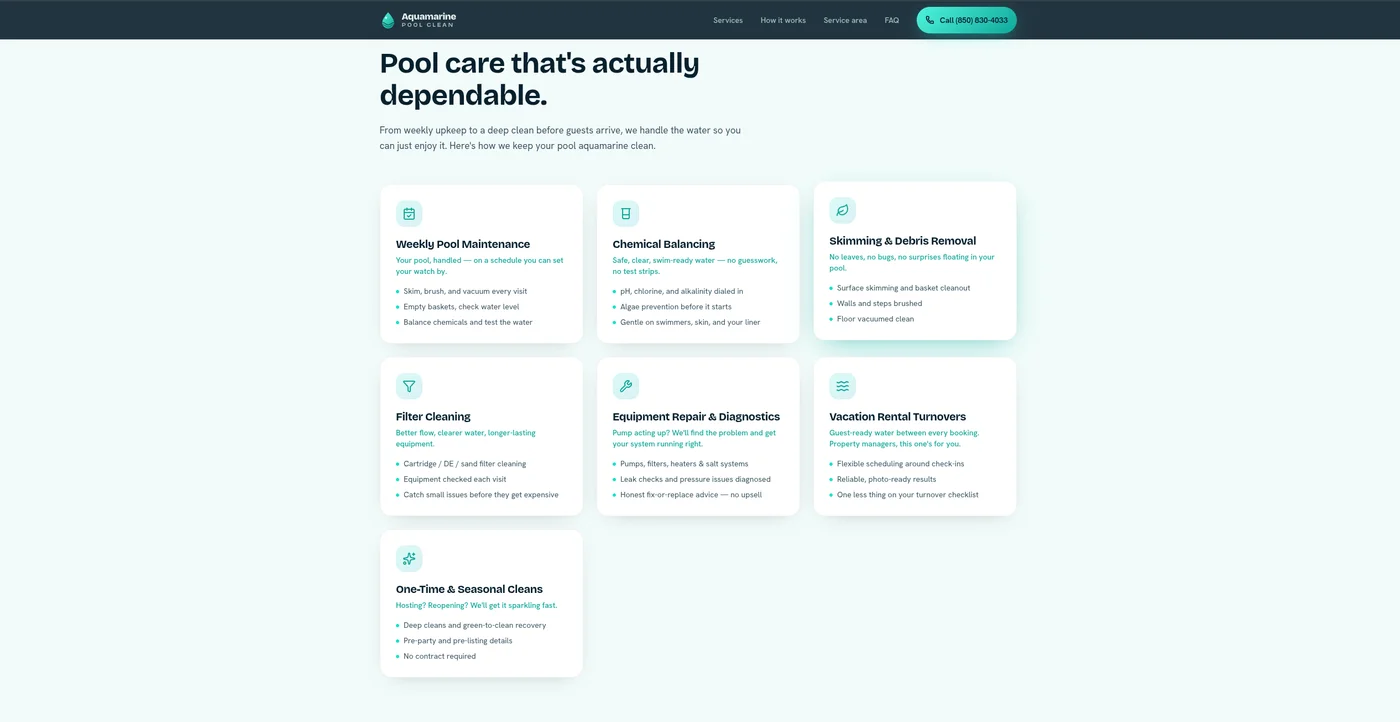Image resolution: width=1400 pixels, height=722 pixels.
Task: Click the 'Guest-ready water between every booking' tagline
Action: click(905, 438)
